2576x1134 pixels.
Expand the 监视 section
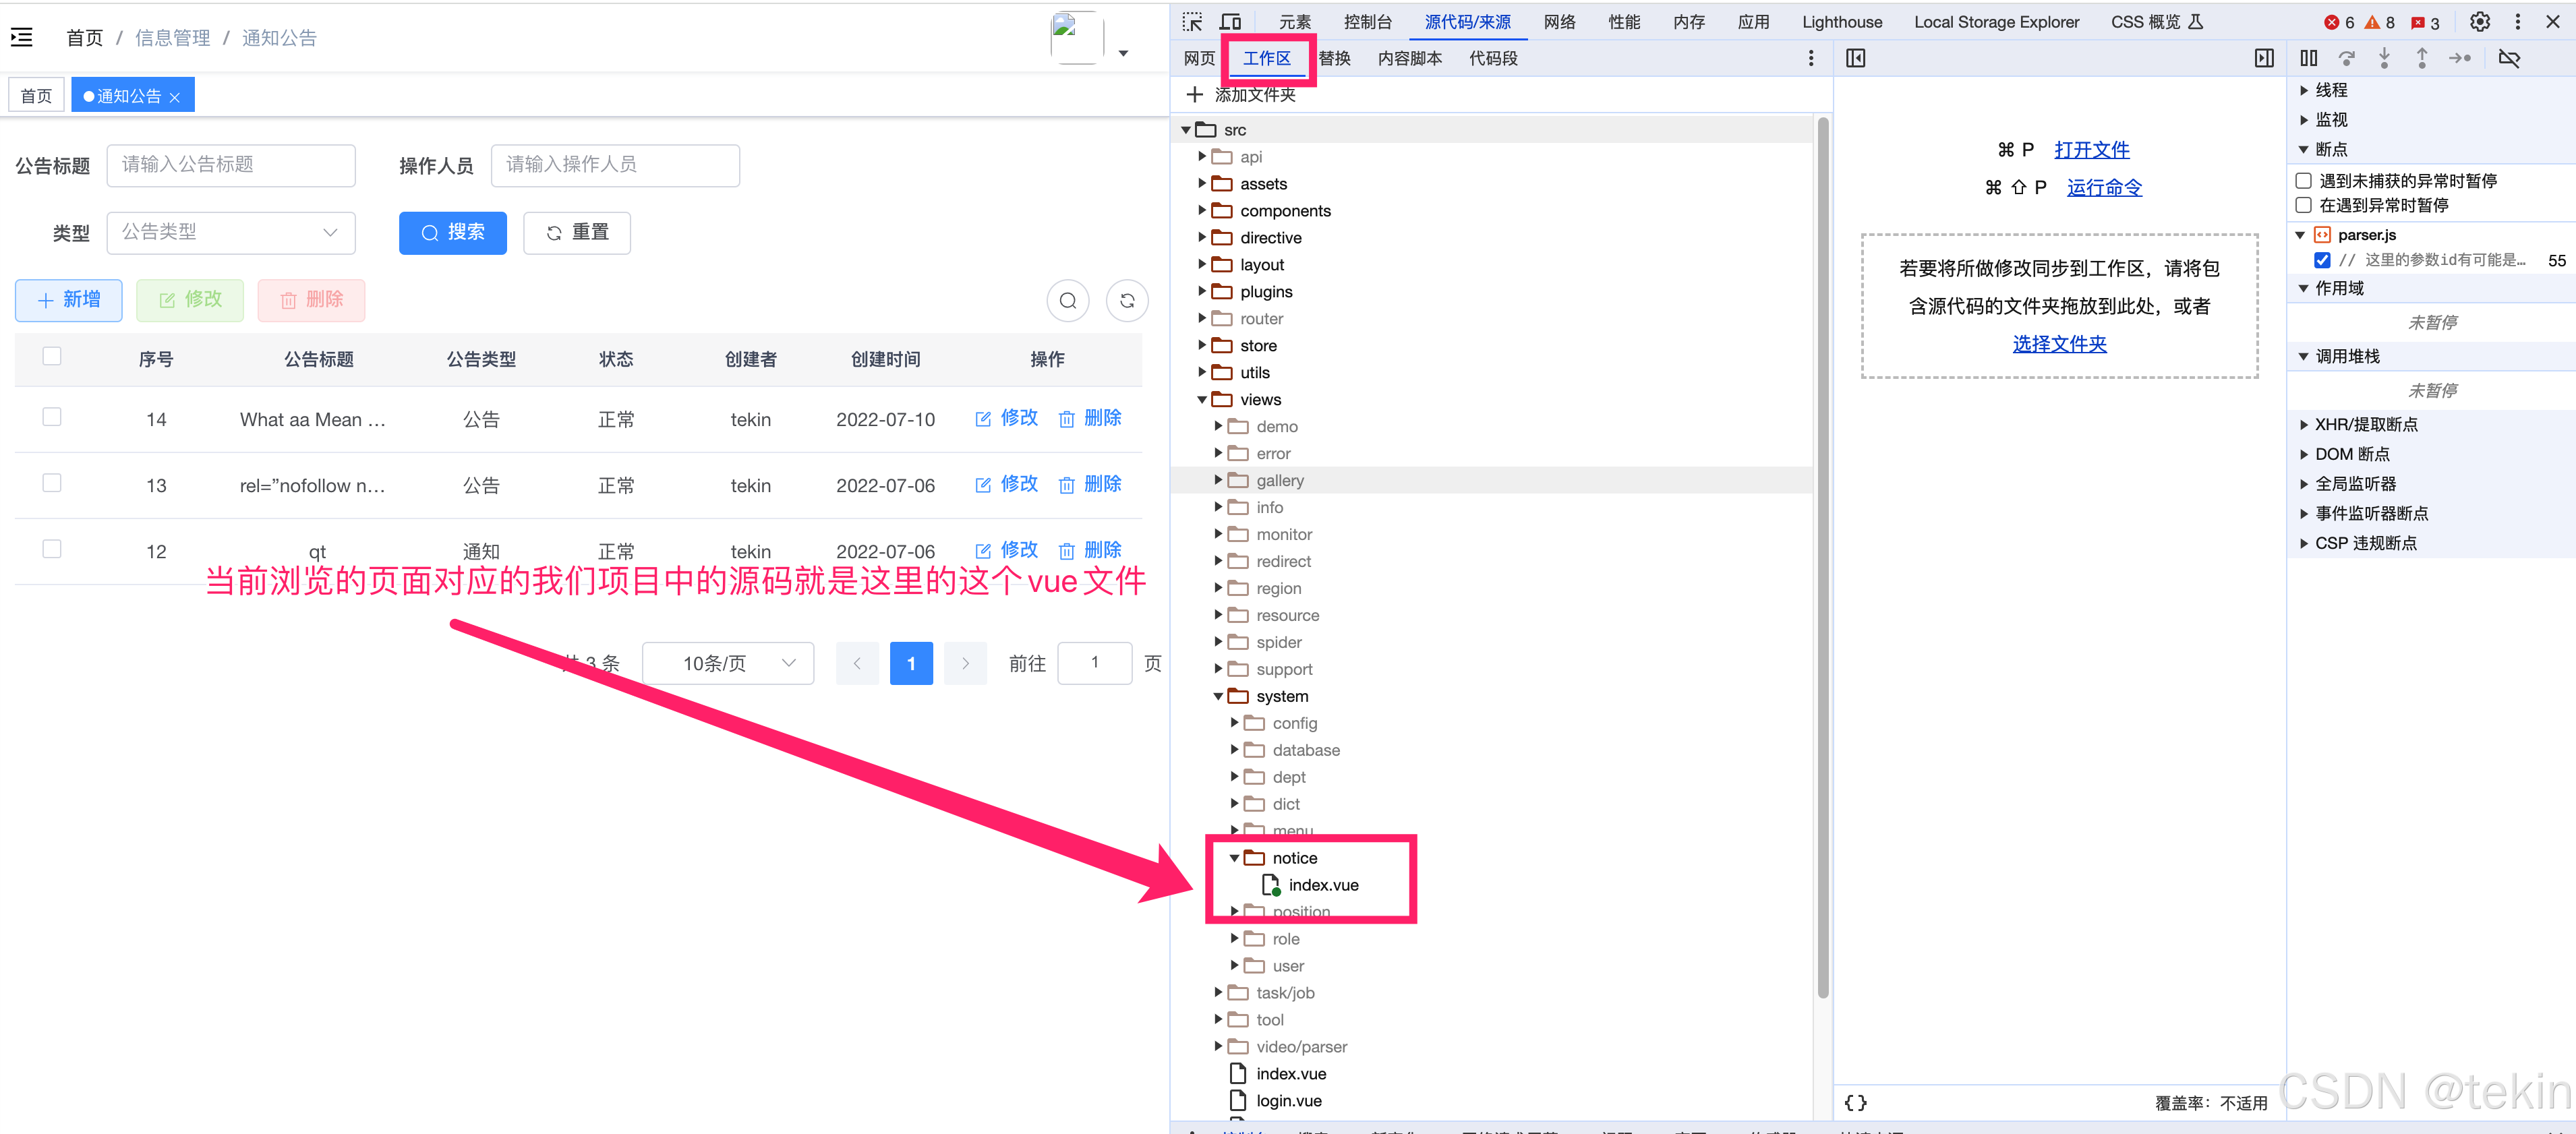[2304, 119]
